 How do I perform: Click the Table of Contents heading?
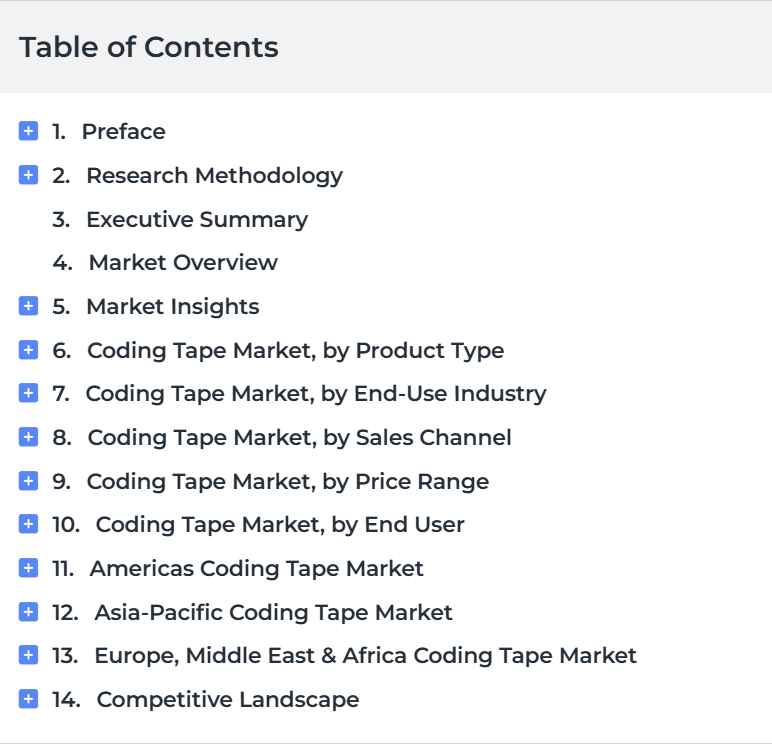[x=149, y=47]
